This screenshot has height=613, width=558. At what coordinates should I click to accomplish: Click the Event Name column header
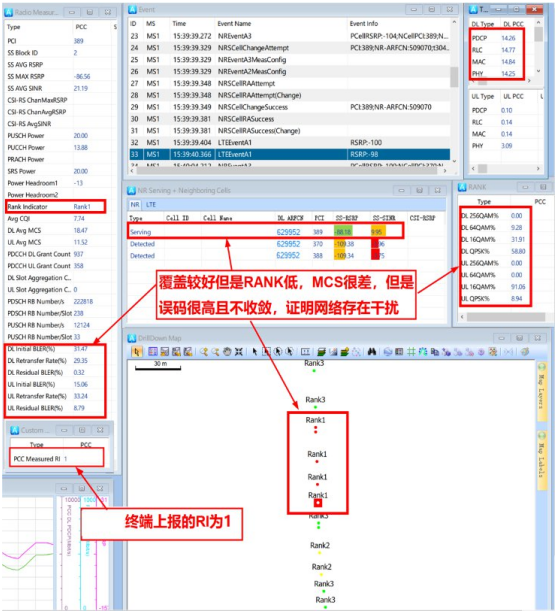[x=234, y=24]
